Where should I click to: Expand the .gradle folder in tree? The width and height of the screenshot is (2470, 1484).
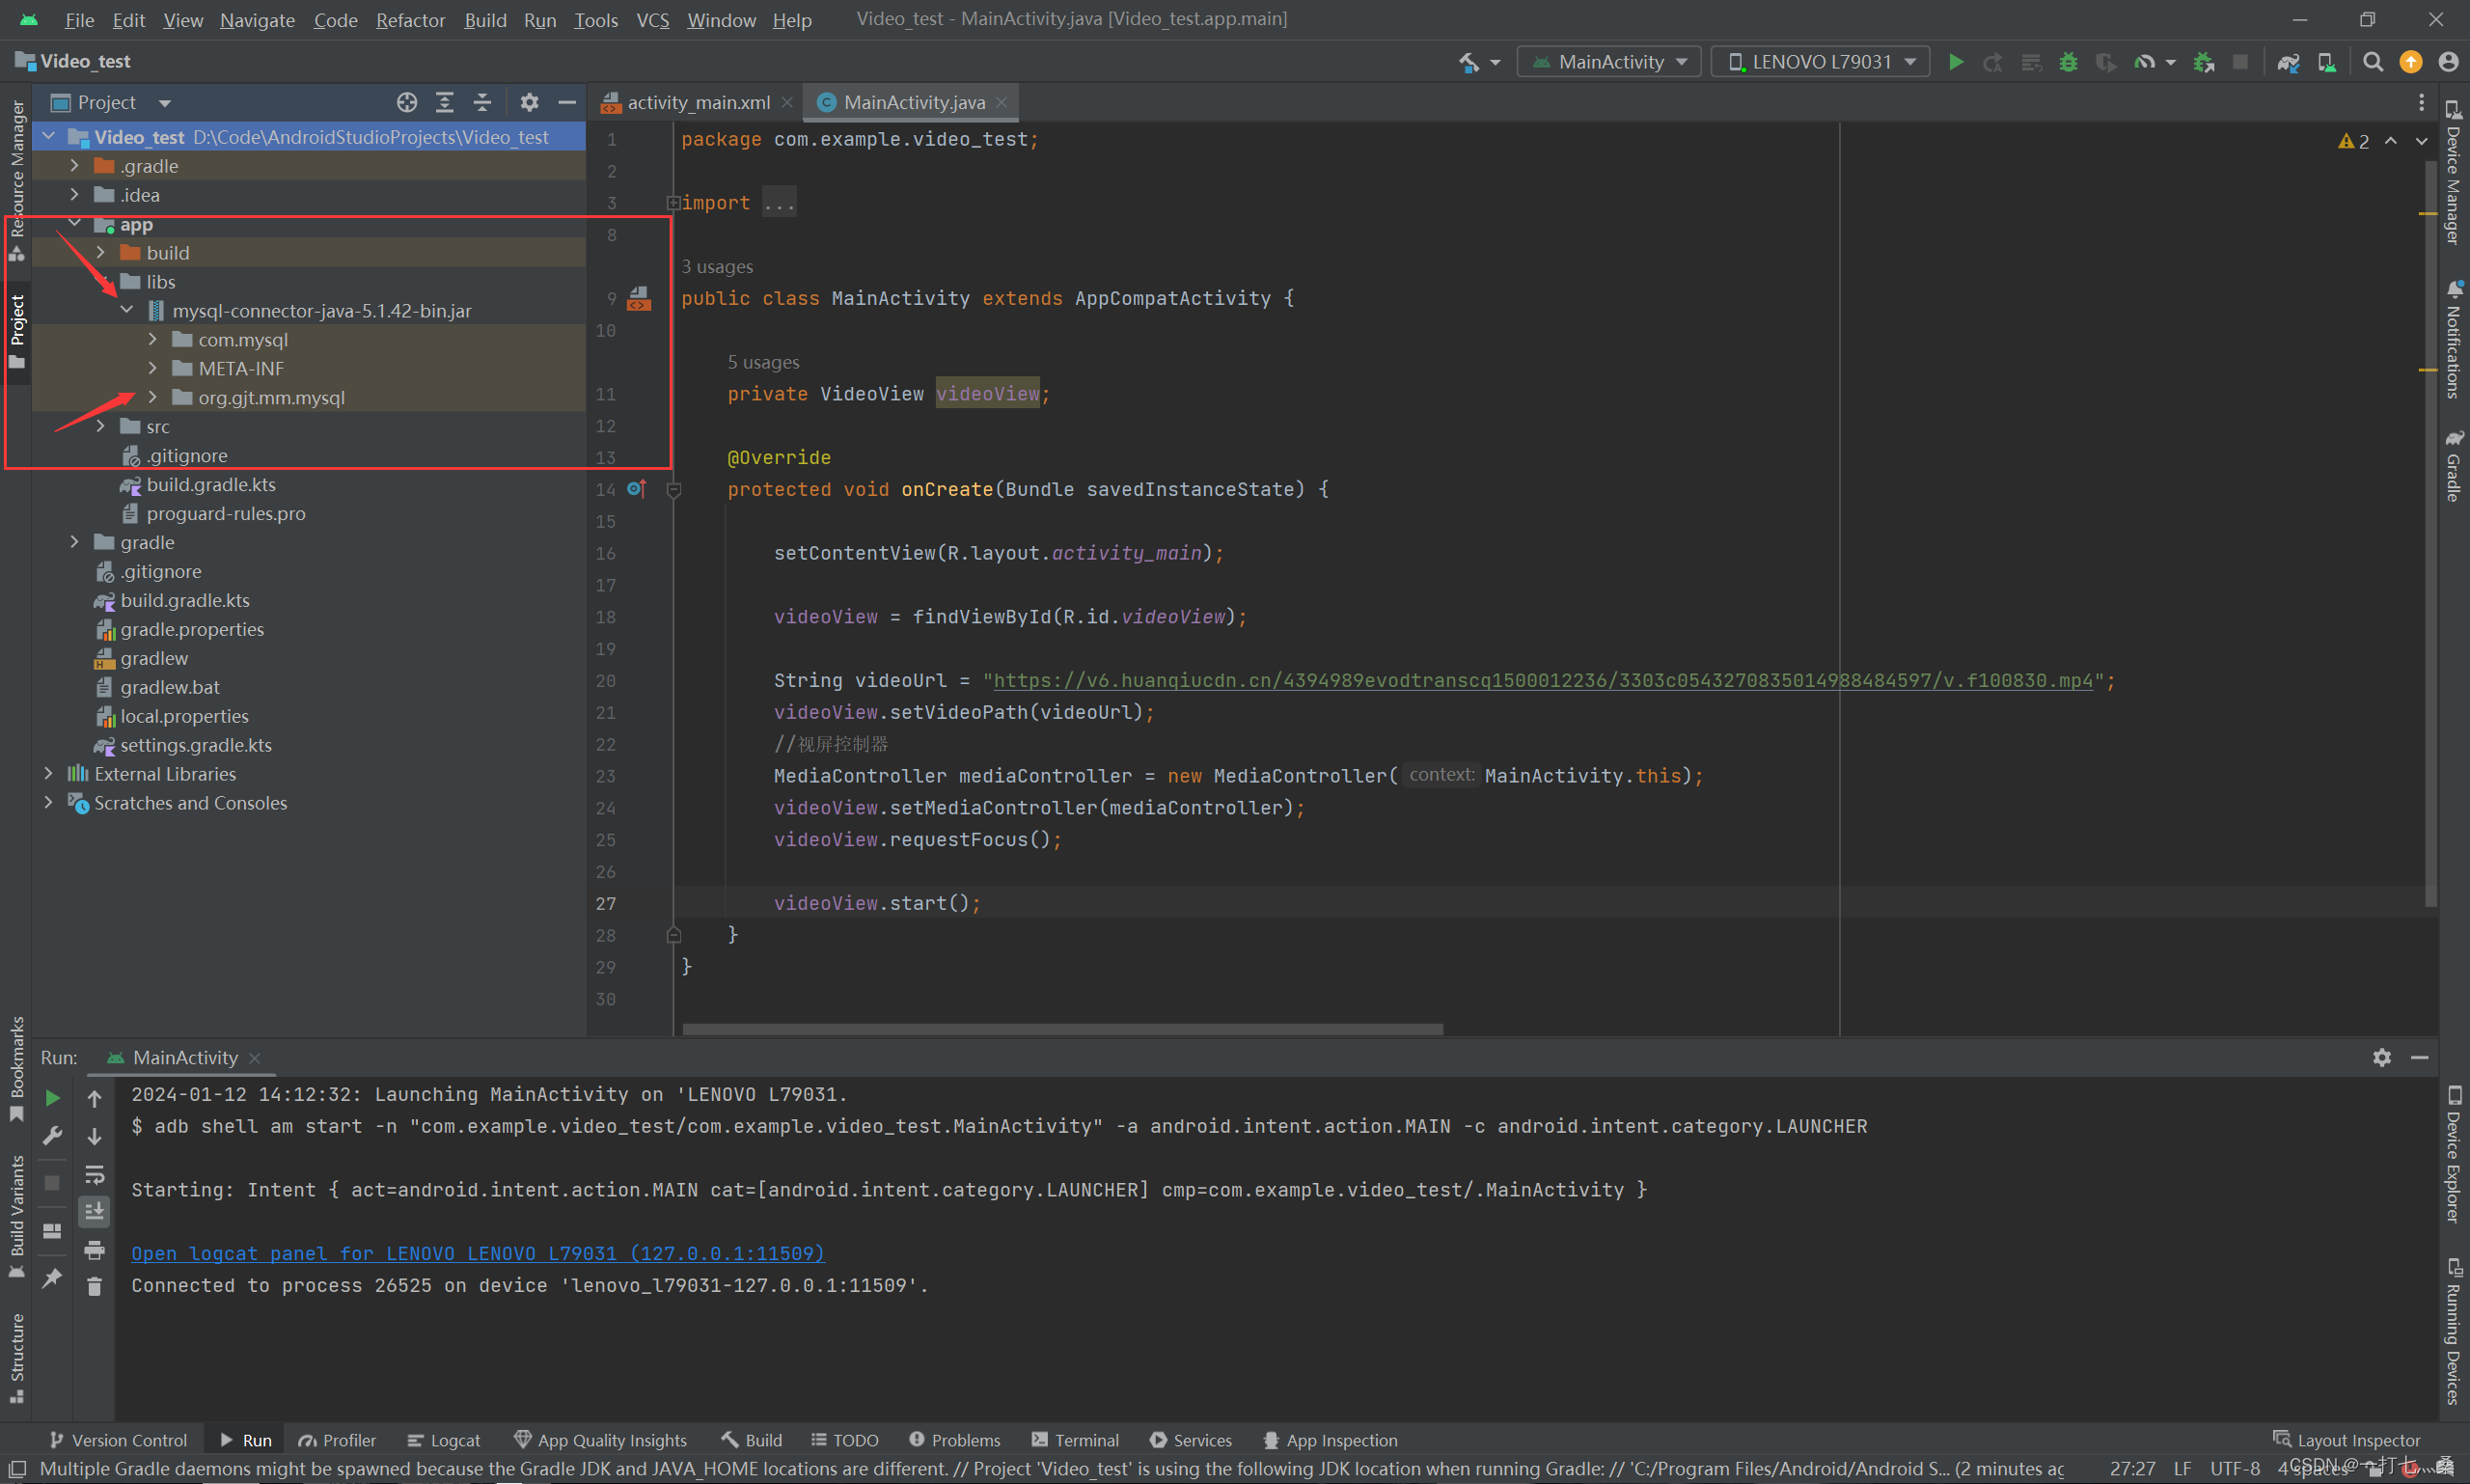pyautogui.click(x=75, y=165)
